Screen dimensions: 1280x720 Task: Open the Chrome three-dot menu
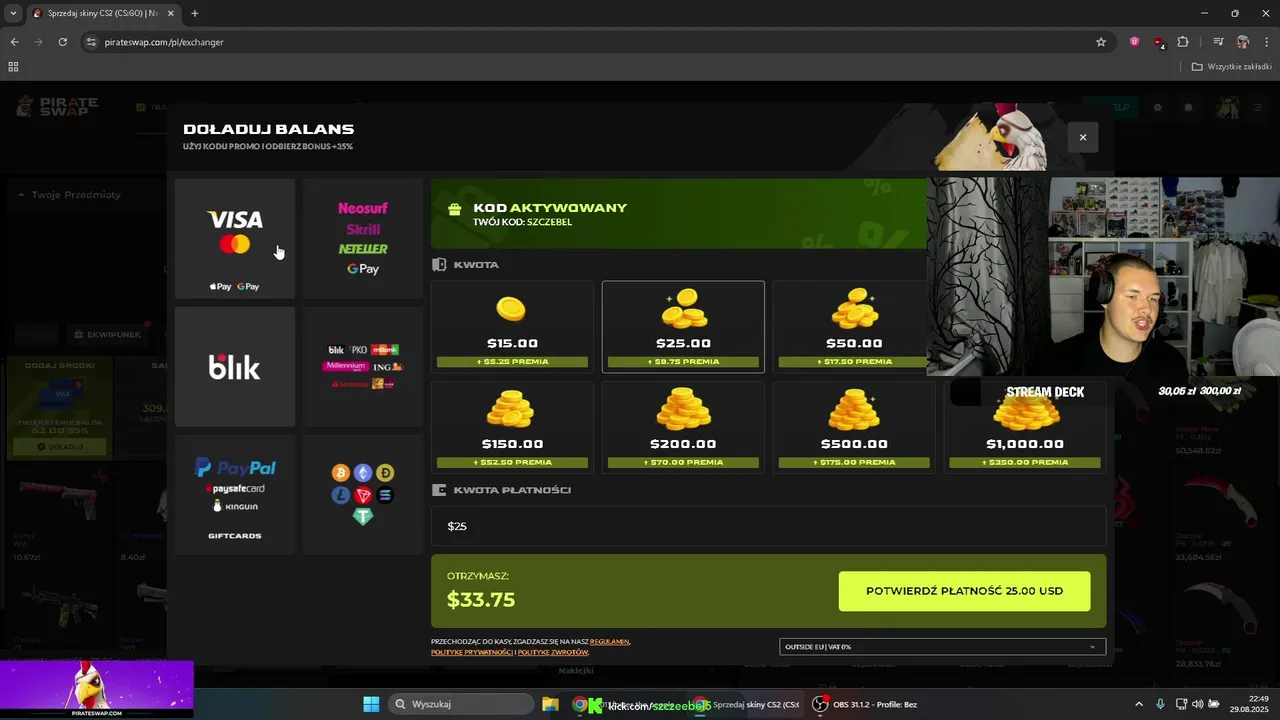click(1266, 42)
